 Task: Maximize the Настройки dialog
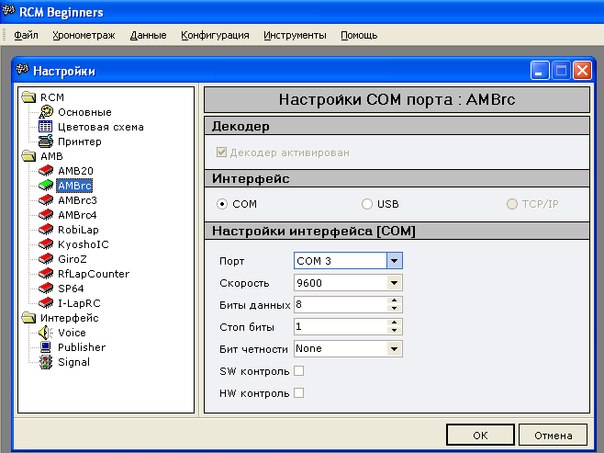point(561,70)
